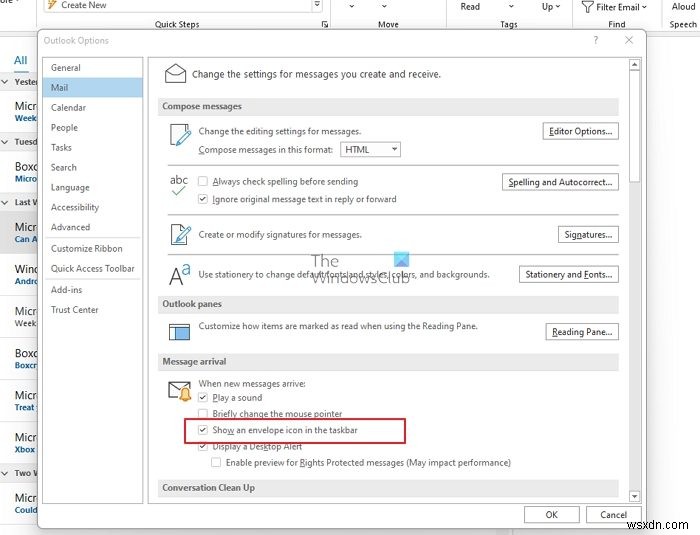Select the Calendar options category
Viewport: 700px width, 535px height.
click(93, 108)
